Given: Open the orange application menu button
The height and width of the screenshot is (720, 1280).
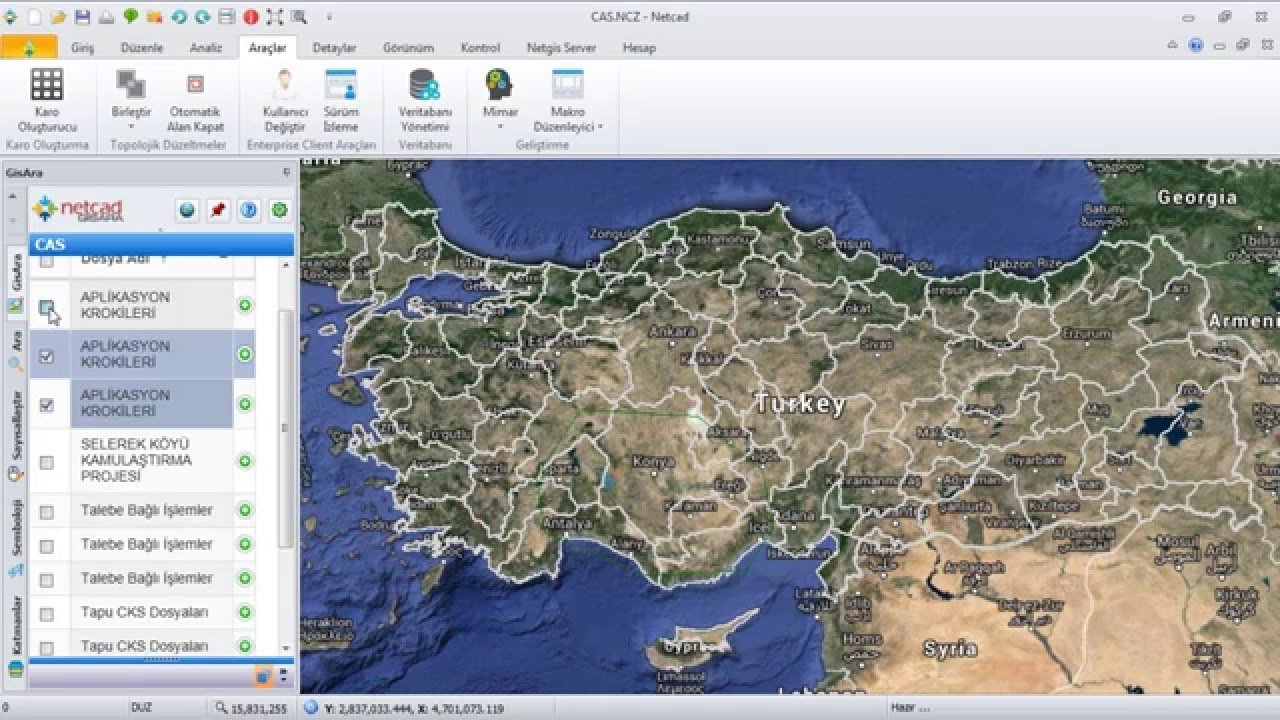Looking at the screenshot, I should 28,47.
